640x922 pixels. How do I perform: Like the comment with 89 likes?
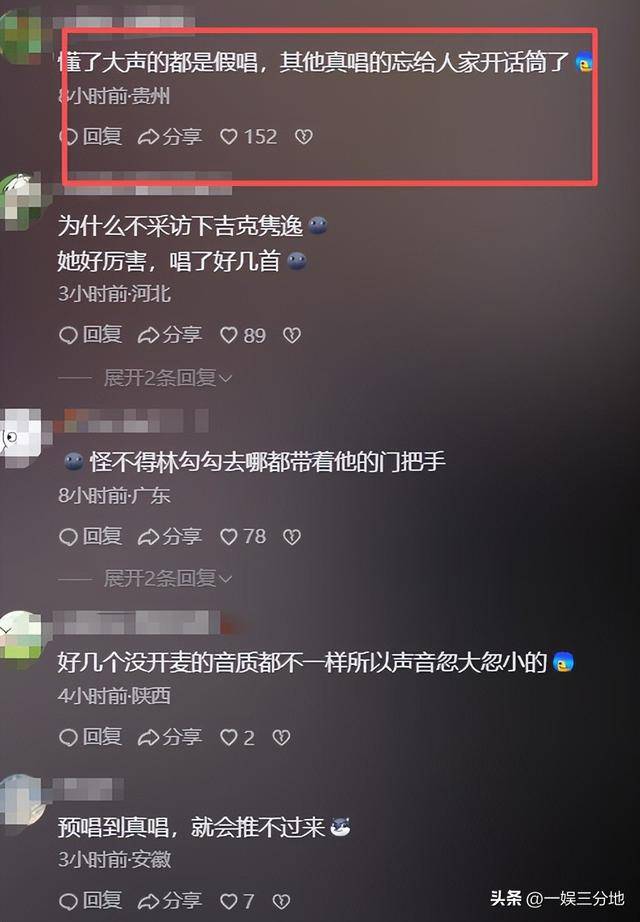(242, 335)
